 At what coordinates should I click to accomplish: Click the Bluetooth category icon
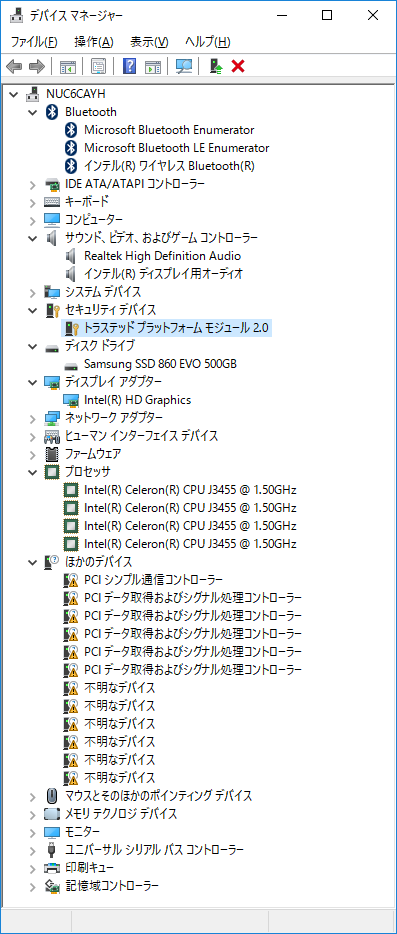tap(52, 112)
